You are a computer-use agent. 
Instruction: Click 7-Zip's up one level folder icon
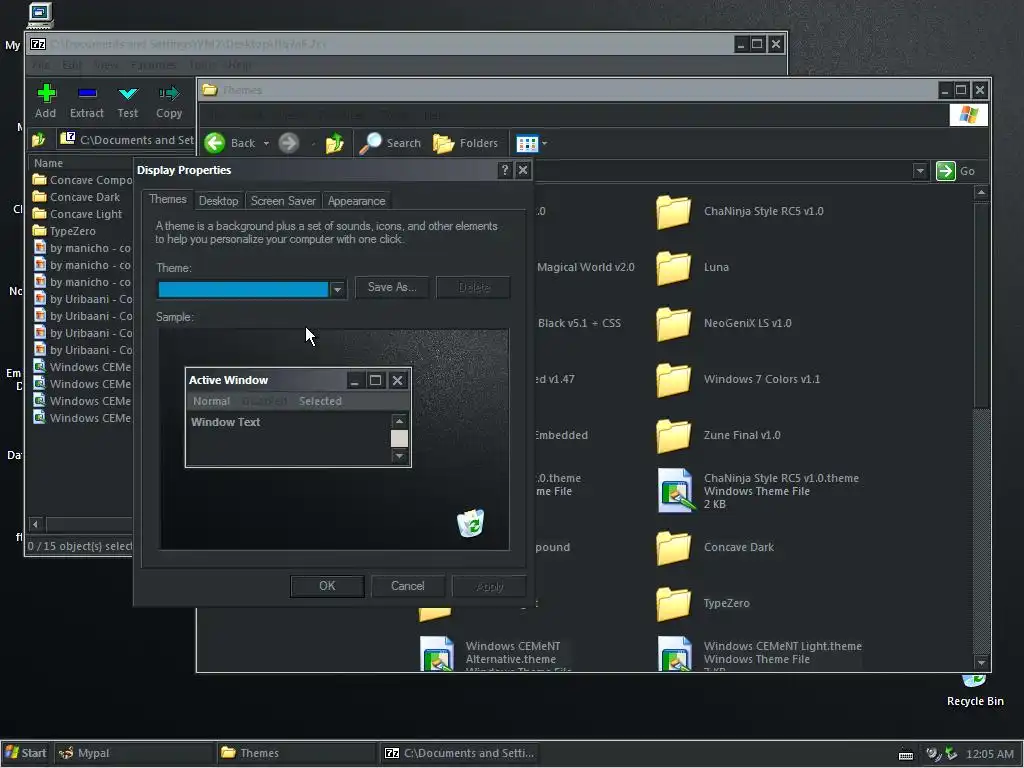pyautogui.click(x=39, y=139)
